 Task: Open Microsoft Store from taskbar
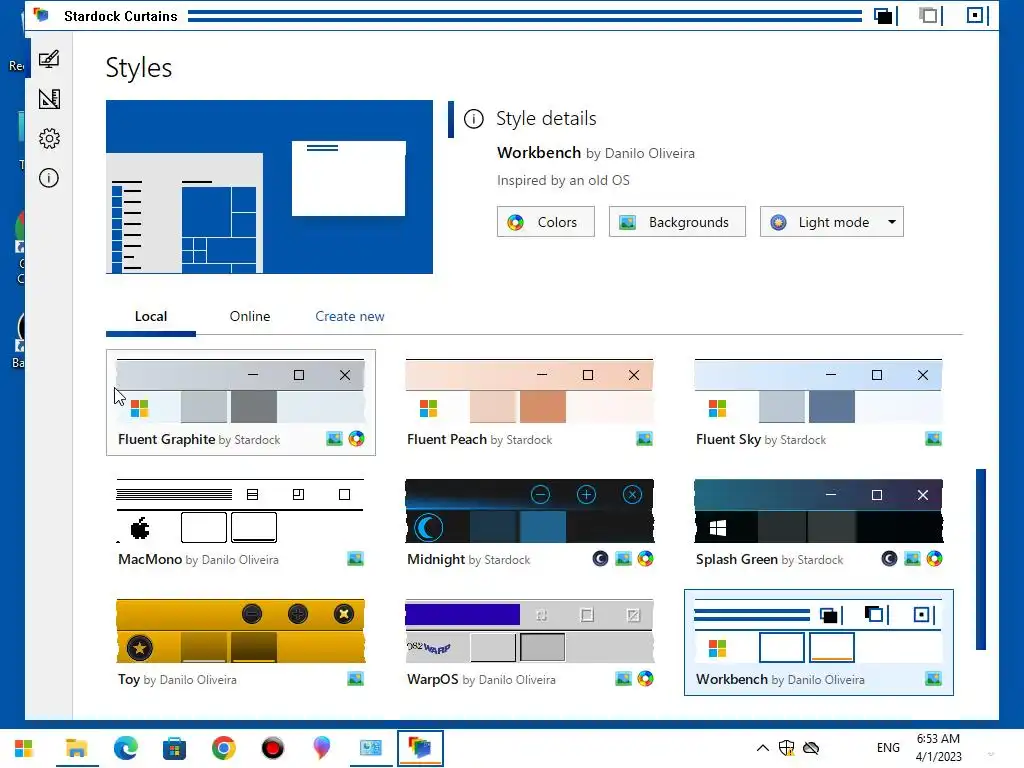tap(174, 748)
